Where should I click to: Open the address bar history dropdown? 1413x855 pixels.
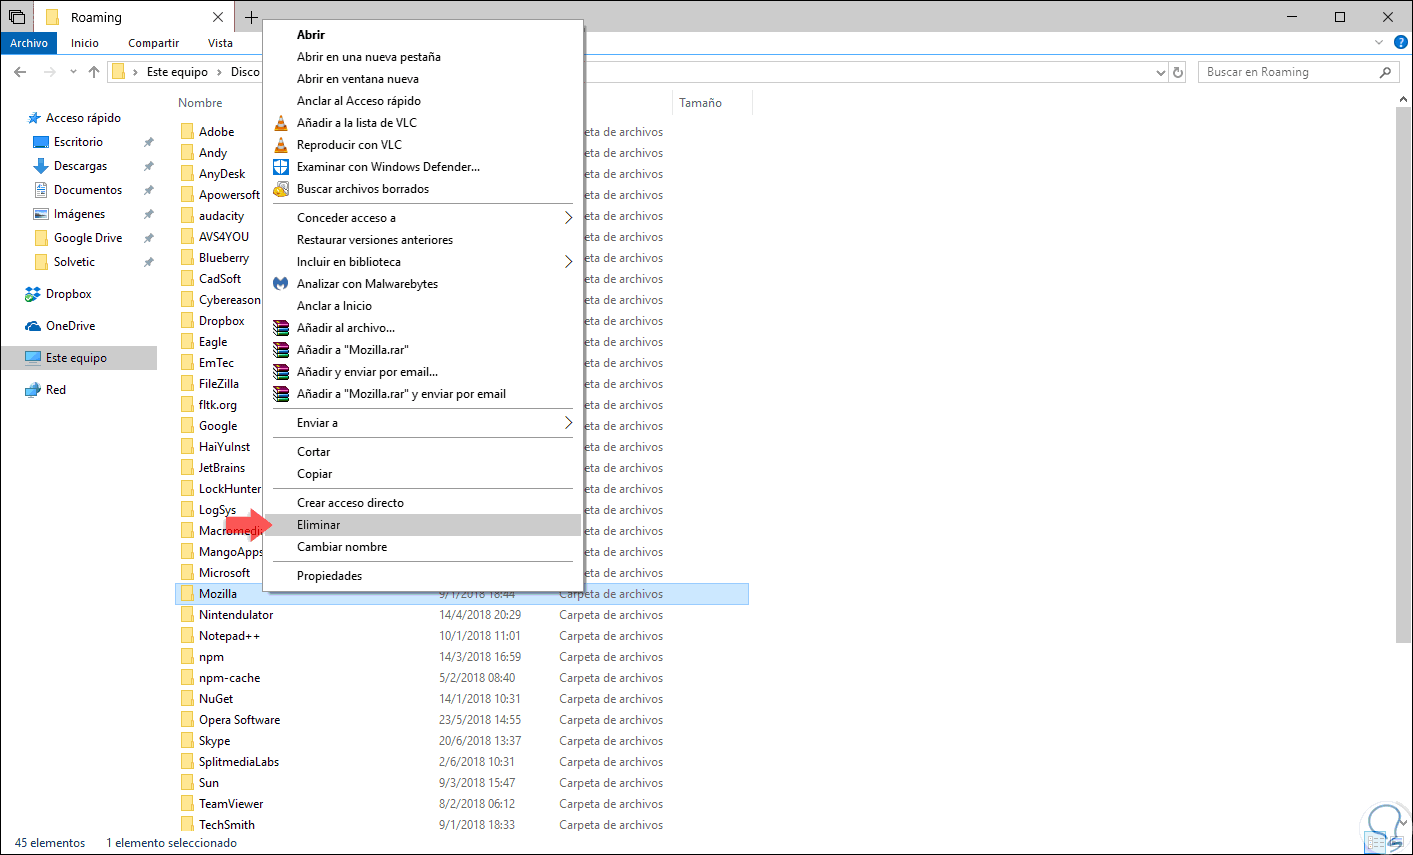[x=1161, y=72]
